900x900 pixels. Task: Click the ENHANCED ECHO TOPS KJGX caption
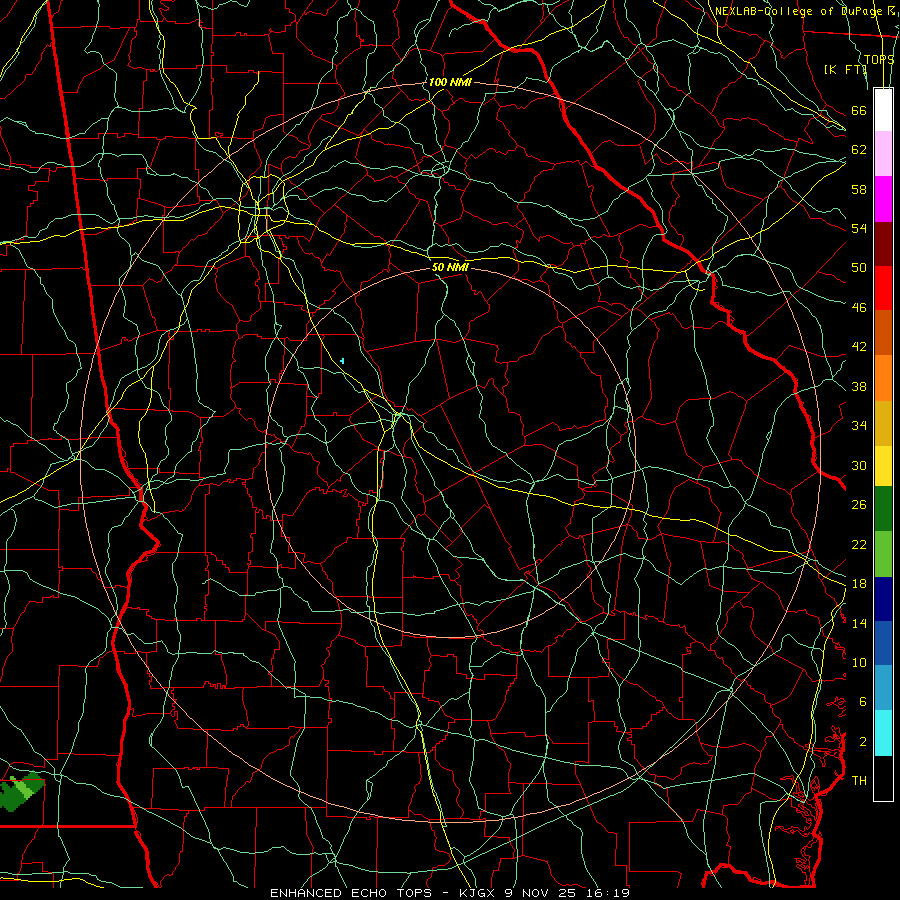pyautogui.click(x=450, y=893)
